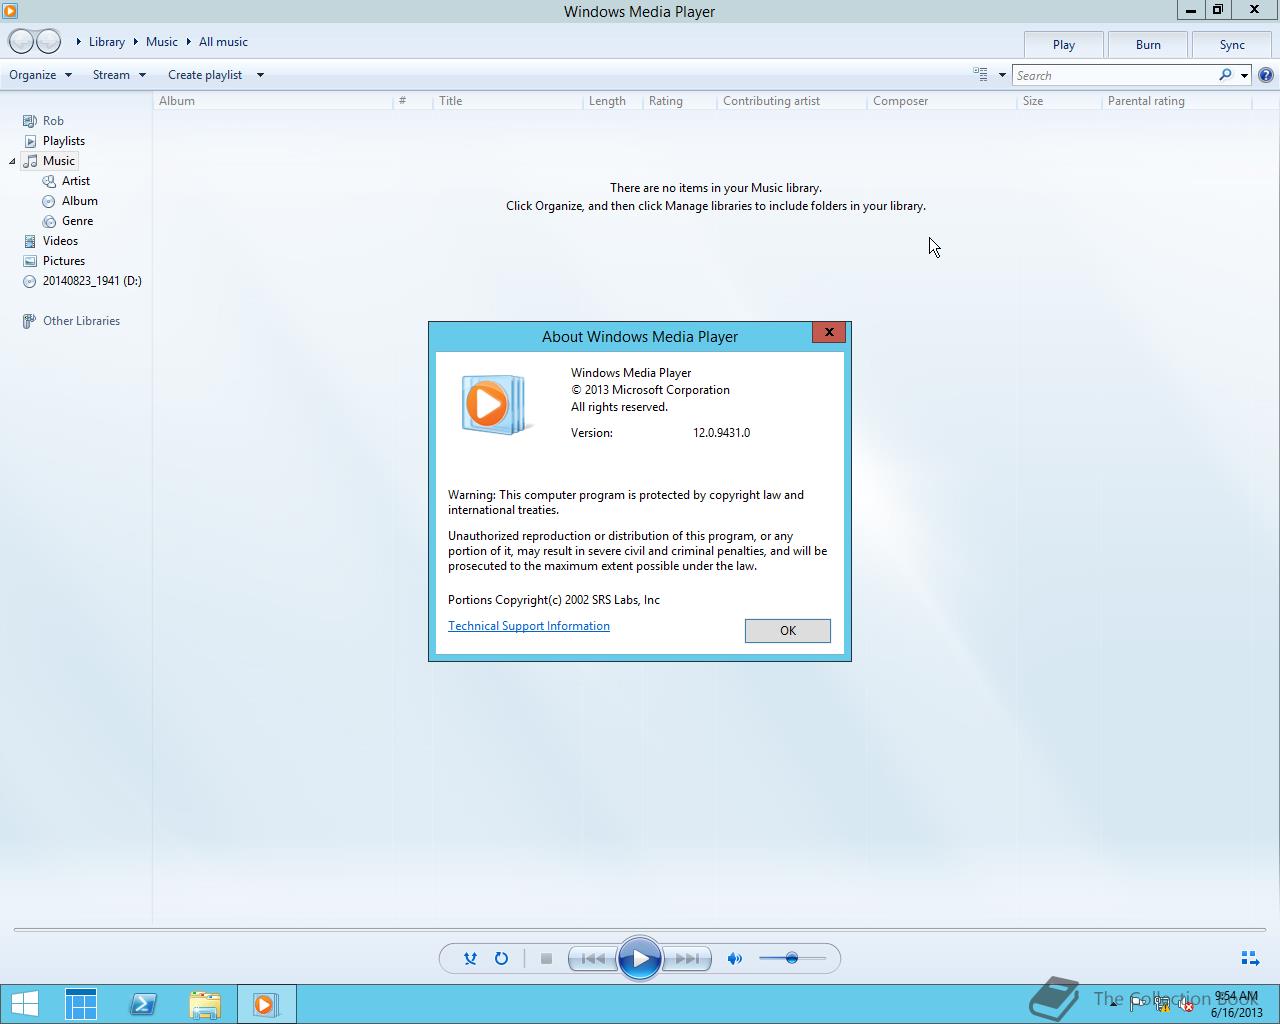Switch to Now Playing view
Image resolution: width=1280 pixels, height=1024 pixels.
click(x=1250, y=958)
